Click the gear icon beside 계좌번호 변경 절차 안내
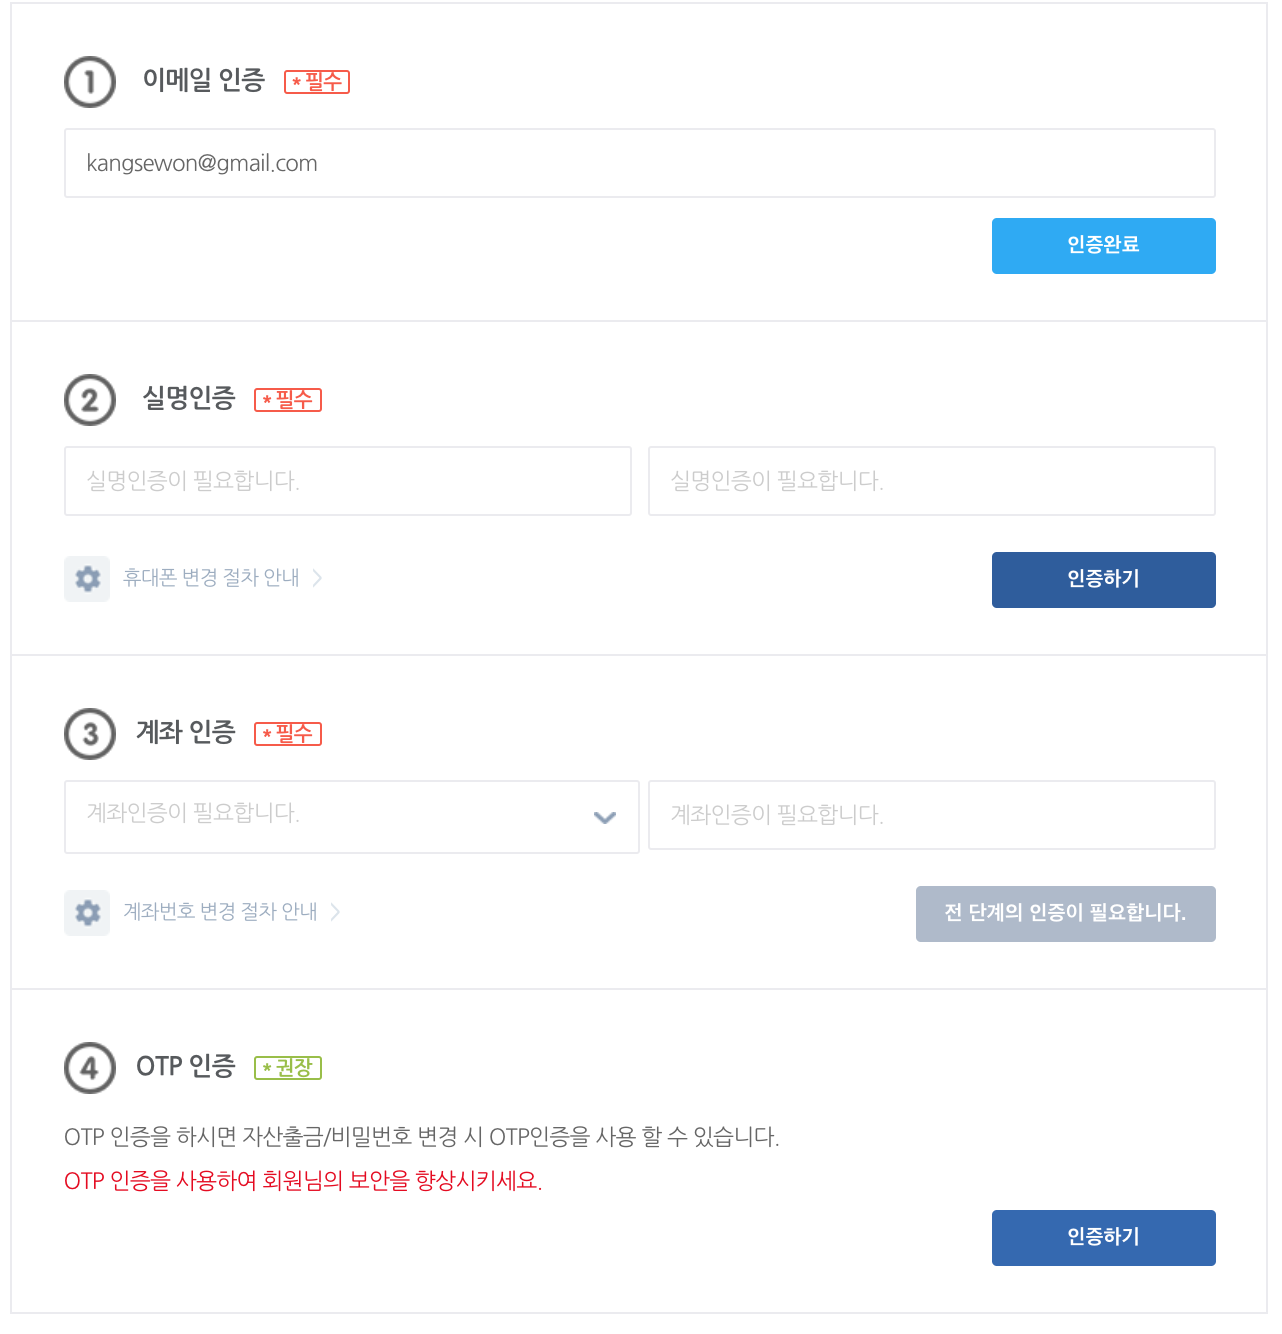This screenshot has height=1334, width=1282. coord(87,912)
